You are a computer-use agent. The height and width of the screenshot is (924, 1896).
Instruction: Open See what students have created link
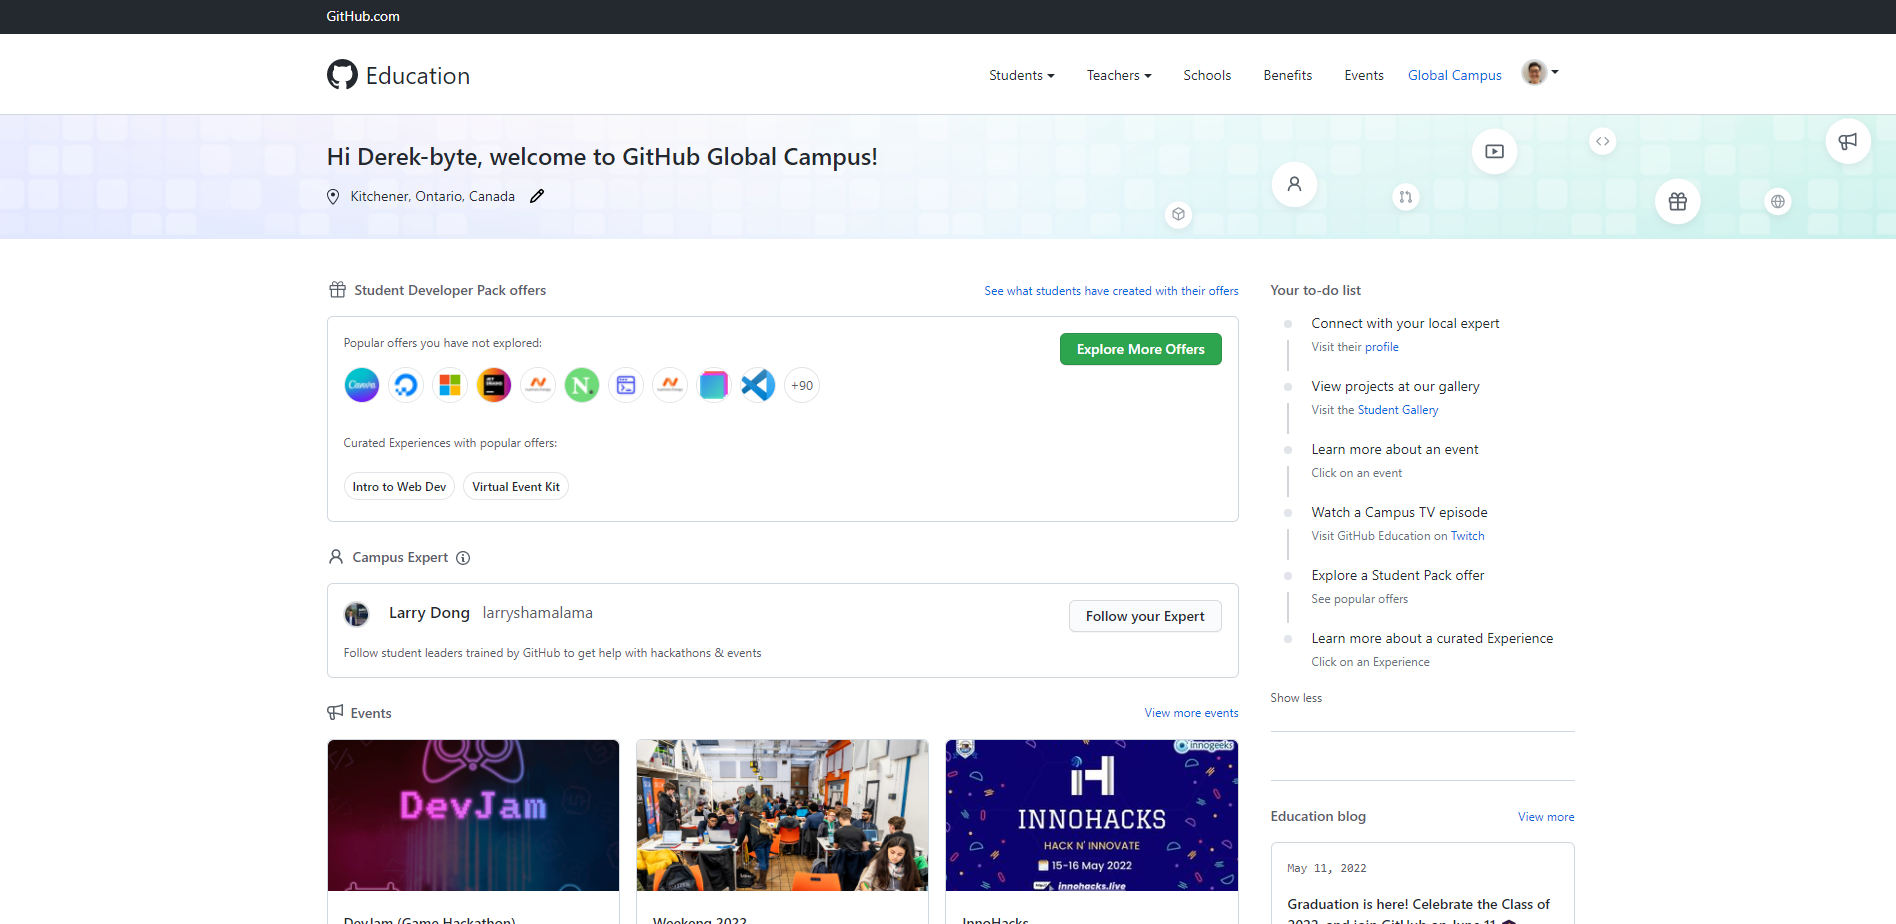[1111, 291]
